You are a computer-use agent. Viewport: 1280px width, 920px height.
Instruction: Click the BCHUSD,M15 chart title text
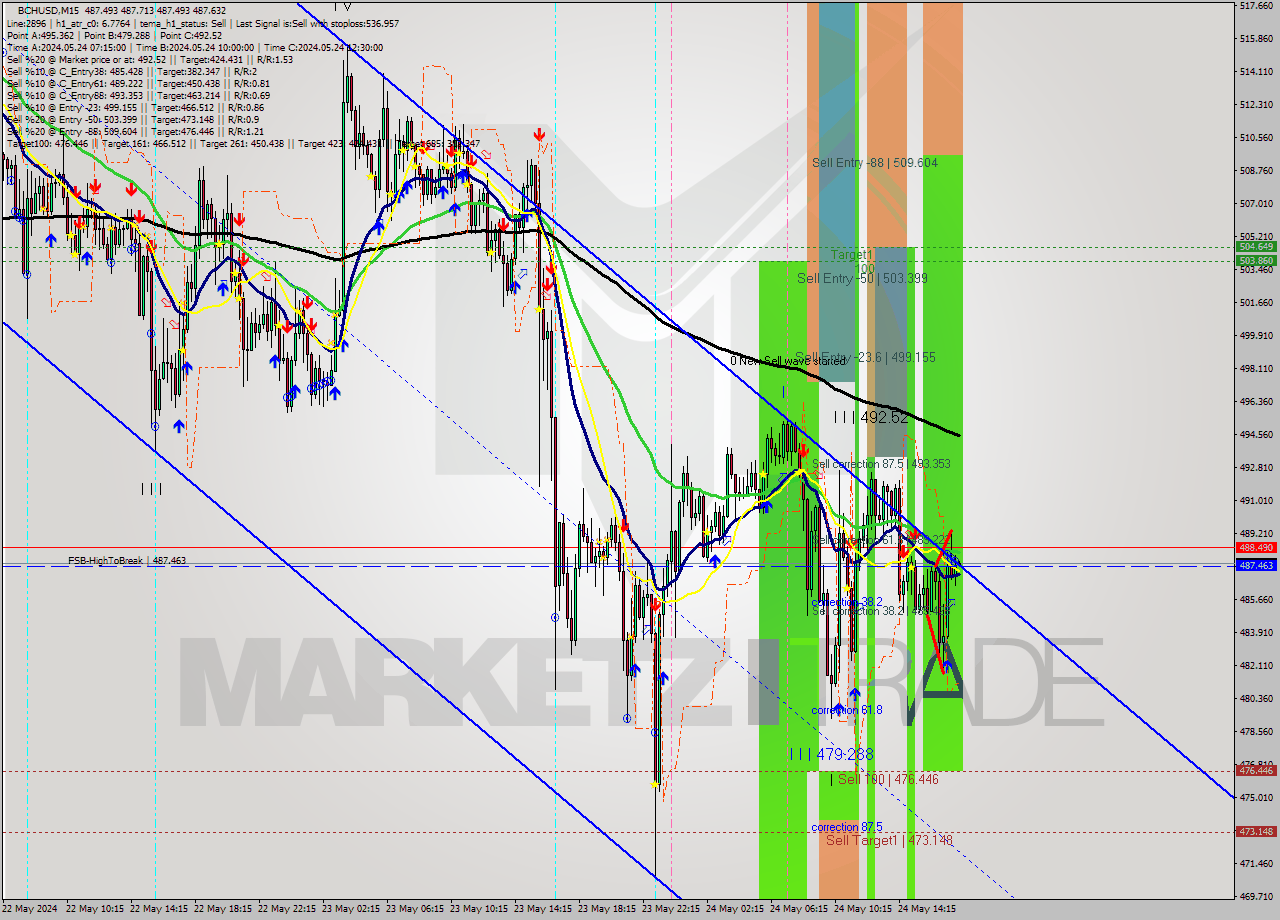click(x=46, y=10)
